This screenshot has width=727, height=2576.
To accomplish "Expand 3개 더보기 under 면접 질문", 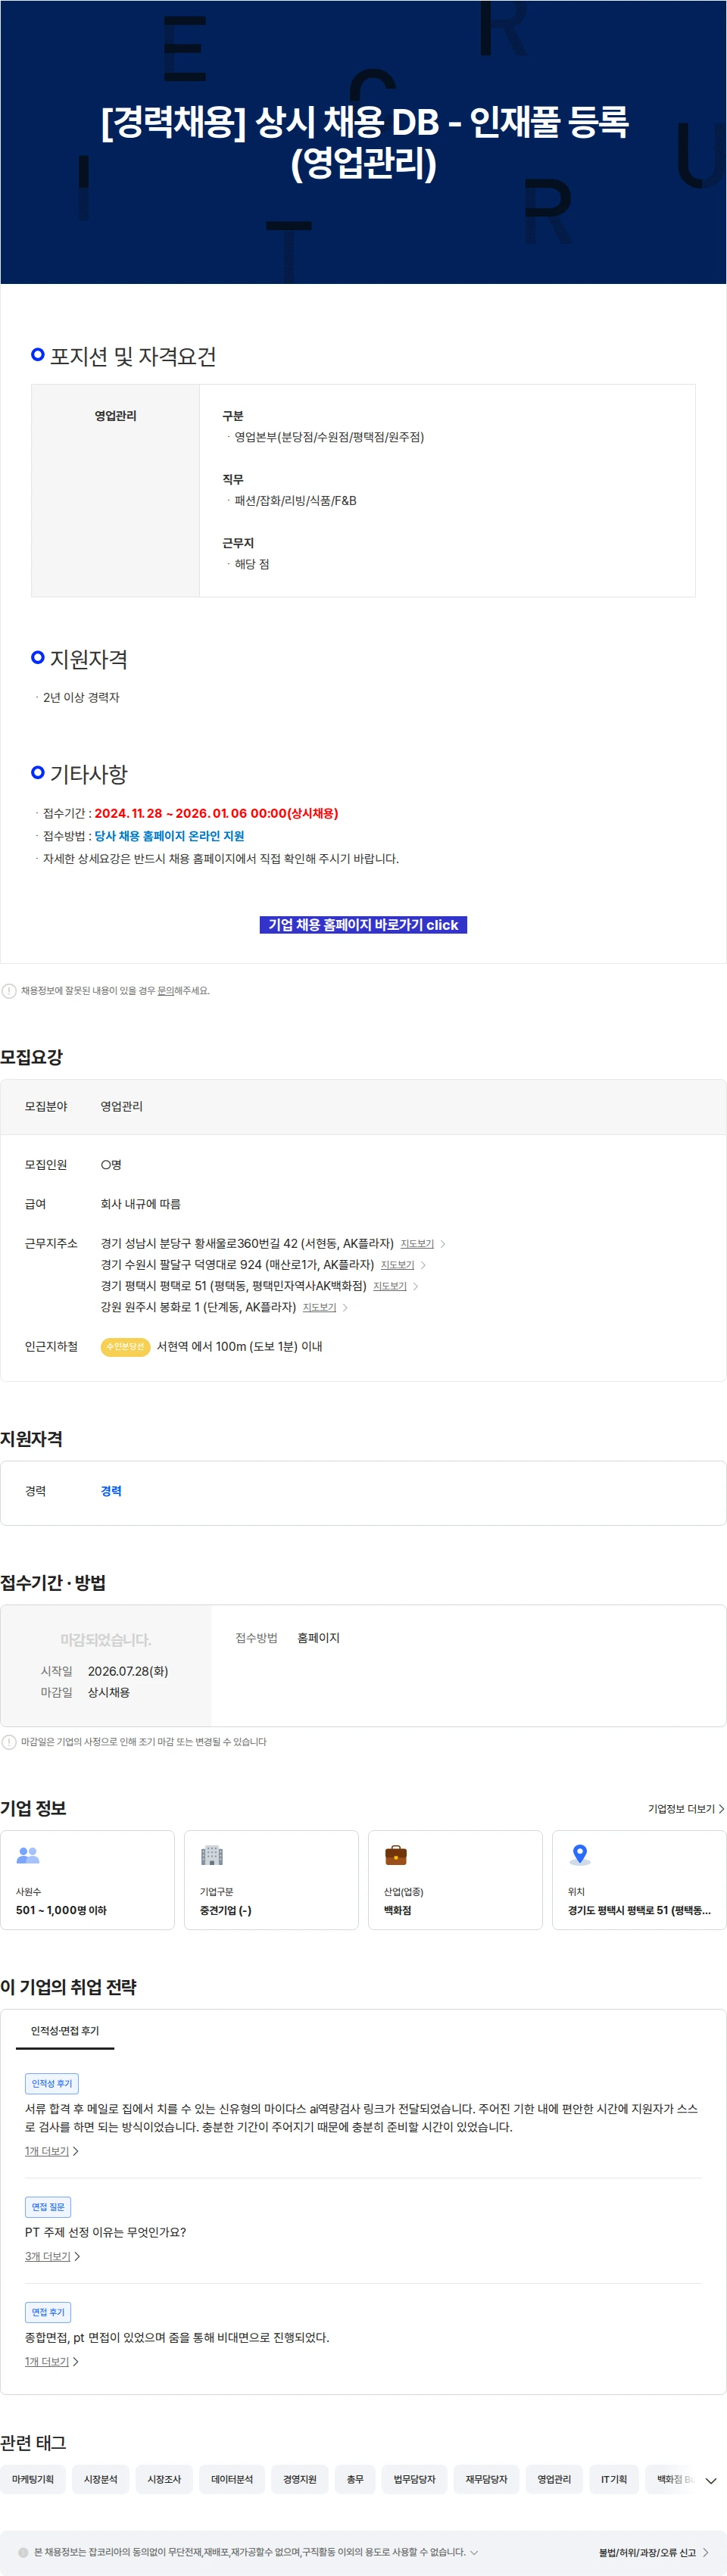I will (53, 2256).
